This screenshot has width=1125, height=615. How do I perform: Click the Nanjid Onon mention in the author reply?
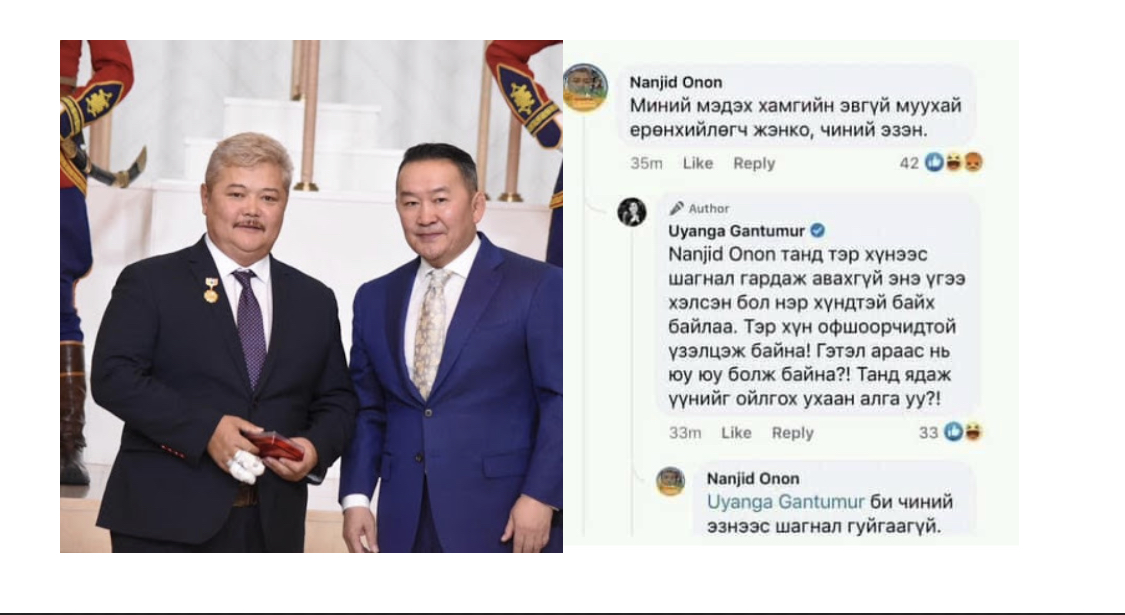click(x=722, y=255)
